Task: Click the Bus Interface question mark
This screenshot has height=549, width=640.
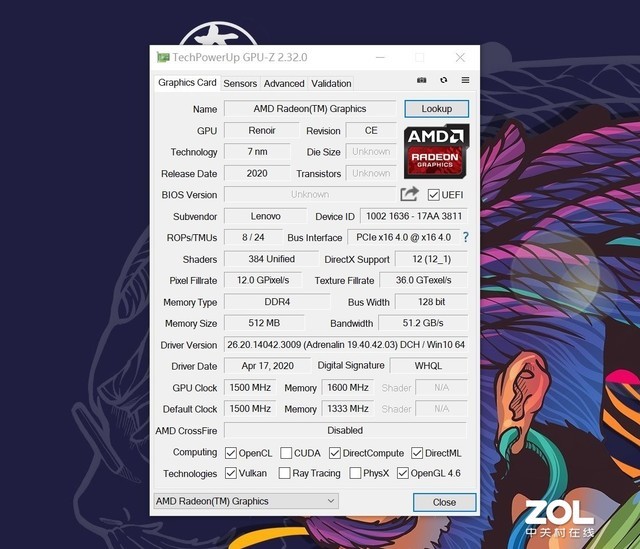Action: point(466,237)
